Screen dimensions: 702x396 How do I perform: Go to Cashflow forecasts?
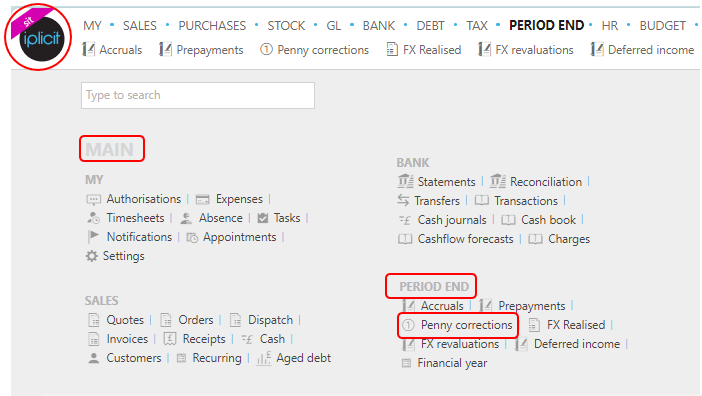466,239
